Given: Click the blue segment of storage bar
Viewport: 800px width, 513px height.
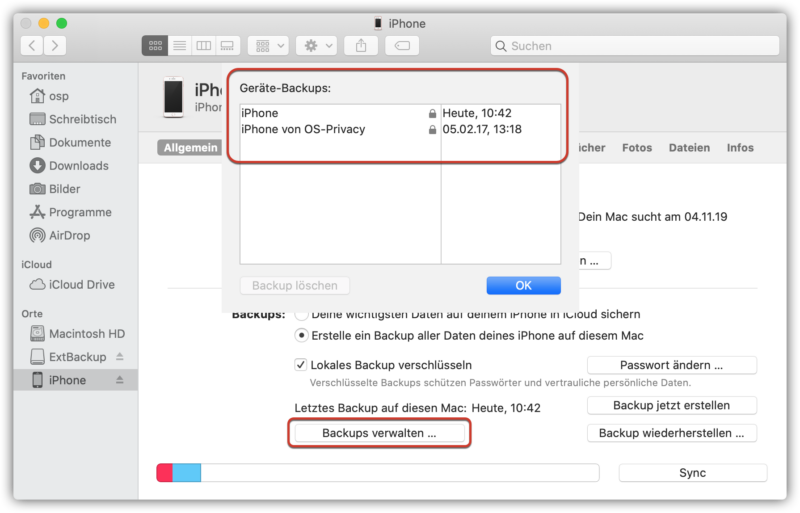Looking at the screenshot, I should [x=187, y=473].
